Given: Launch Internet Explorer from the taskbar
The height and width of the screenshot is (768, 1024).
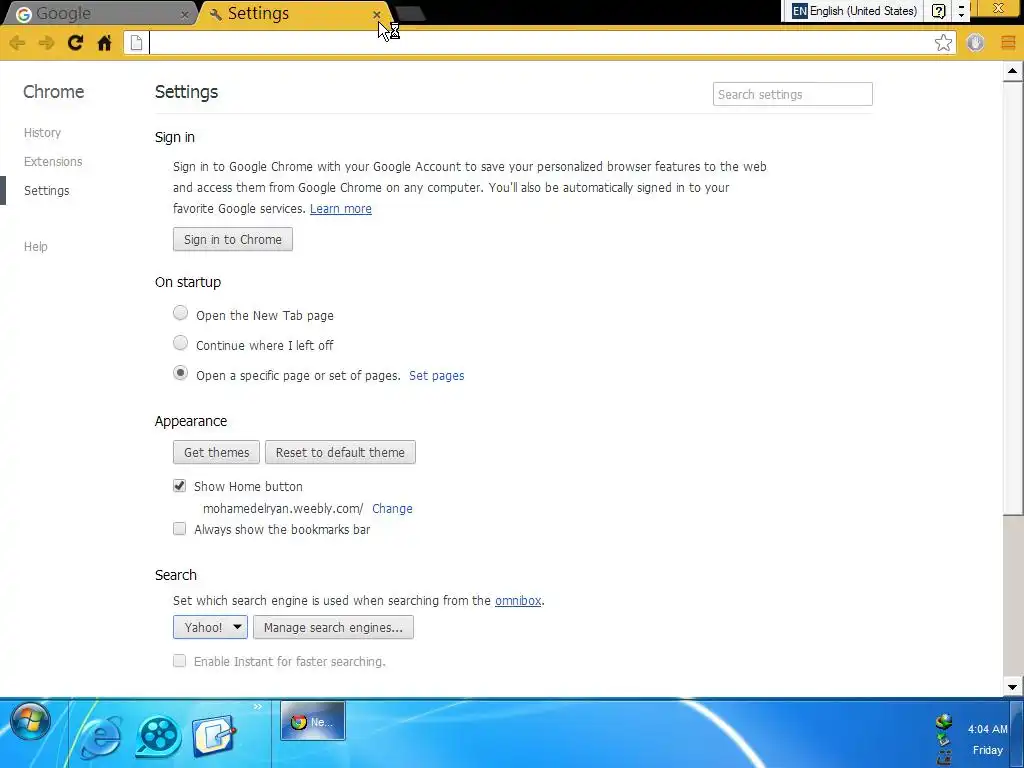Looking at the screenshot, I should 100,735.
